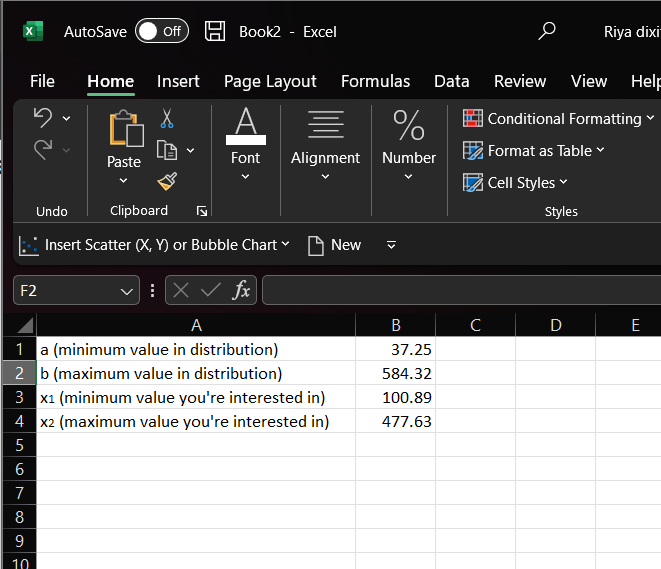The width and height of the screenshot is (661, 569).
Task: Toggle the AutoSave switch
Action: tap(161, 31)
